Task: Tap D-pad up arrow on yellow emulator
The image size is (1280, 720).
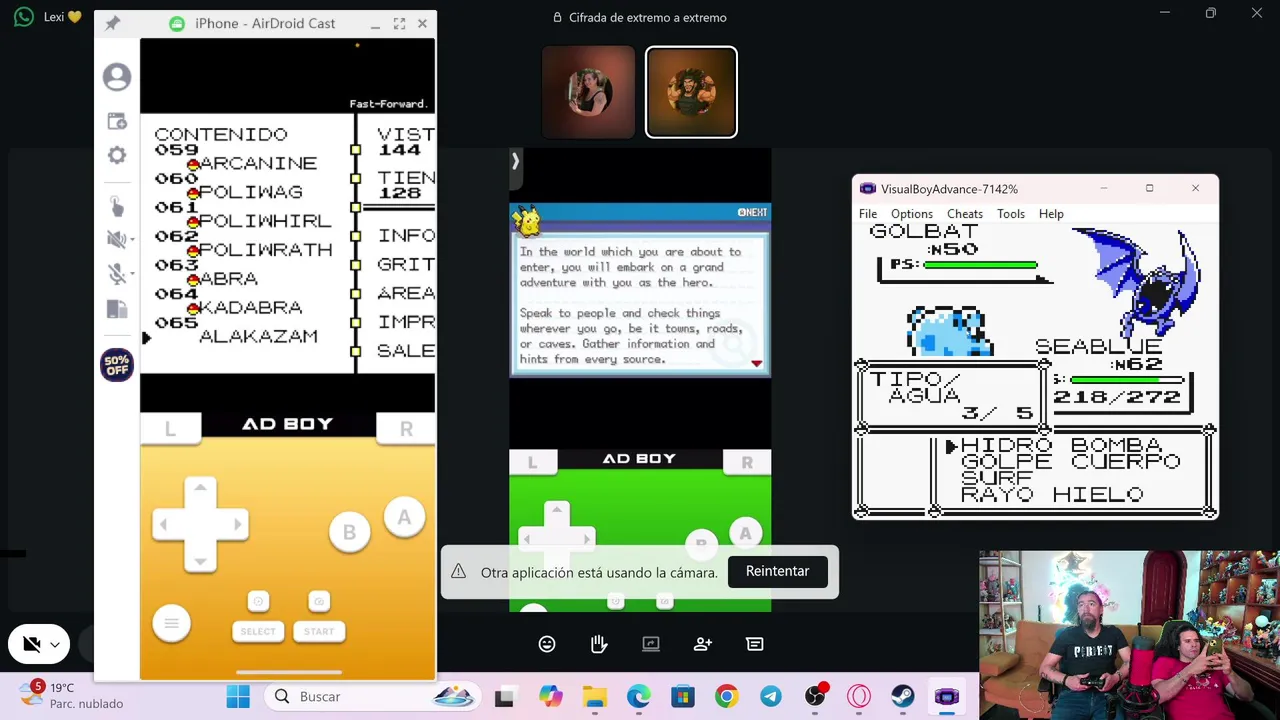Action: pos(200,489)
